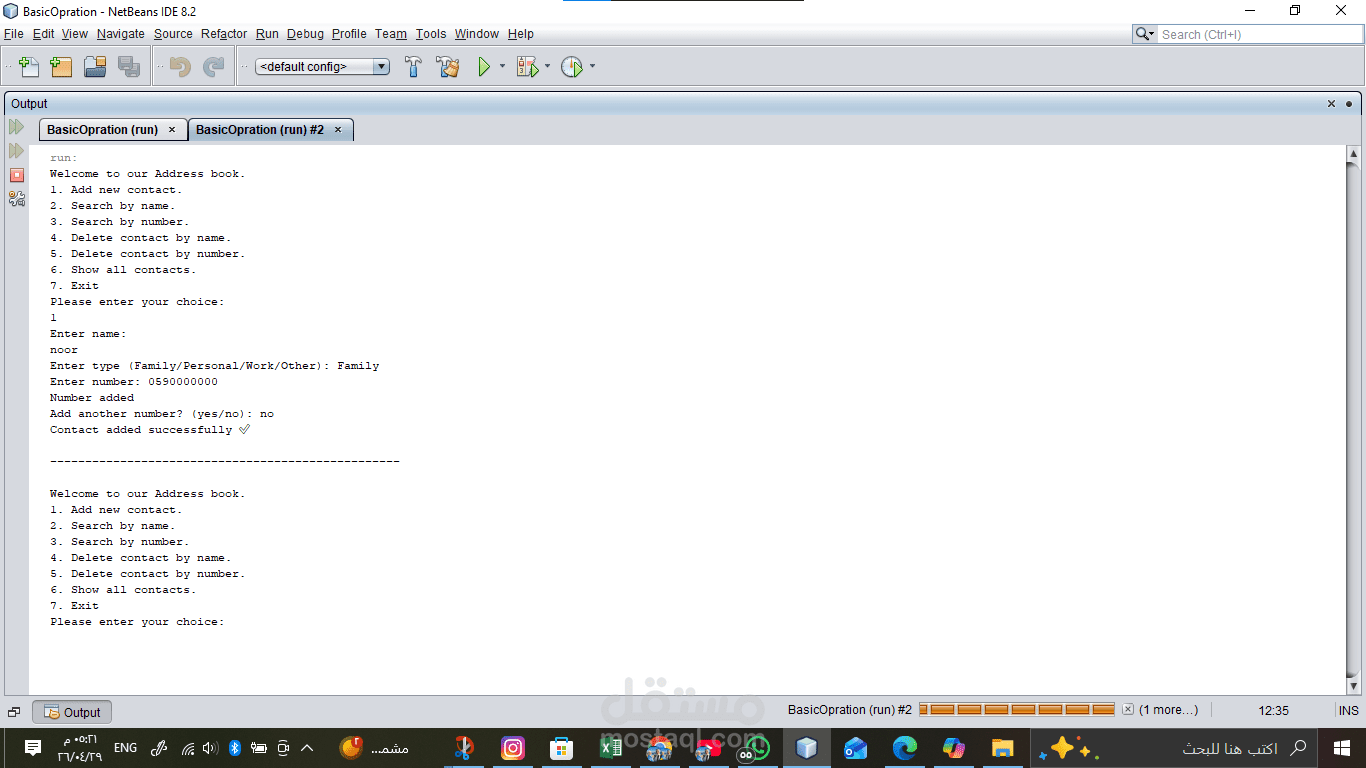The width and height of the screenshot is (1366, 768).
Task: Click the Profile Project clock icon
Action: [572, 67]
